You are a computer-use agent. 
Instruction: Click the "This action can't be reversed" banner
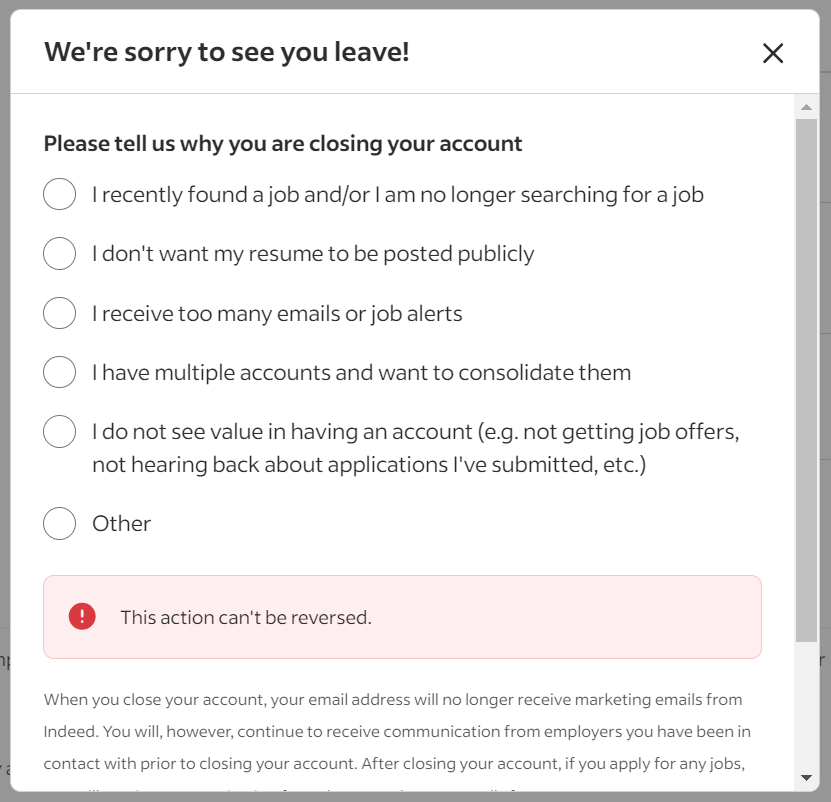tap(400, 615)
